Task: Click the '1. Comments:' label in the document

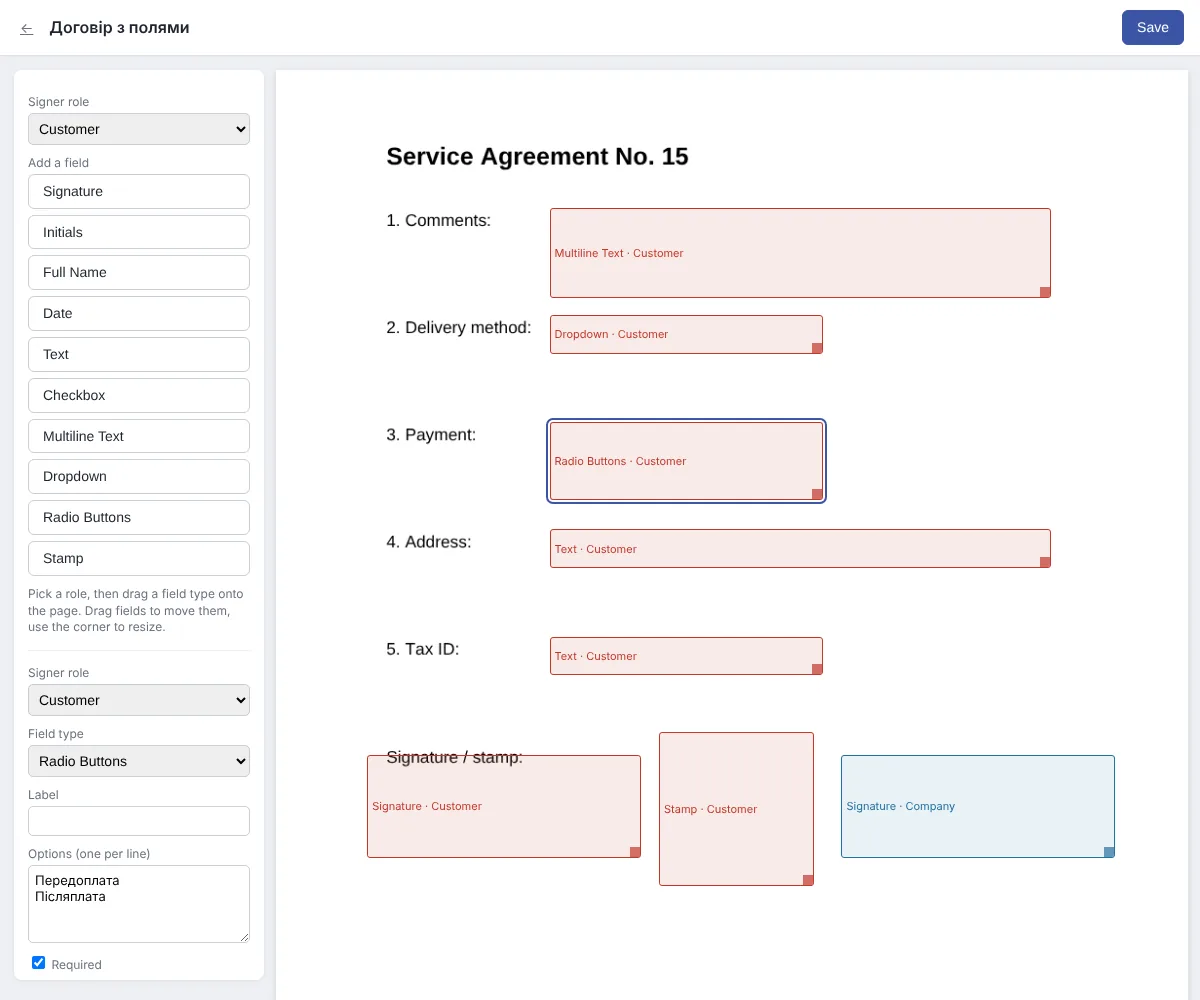Action: 438,220
